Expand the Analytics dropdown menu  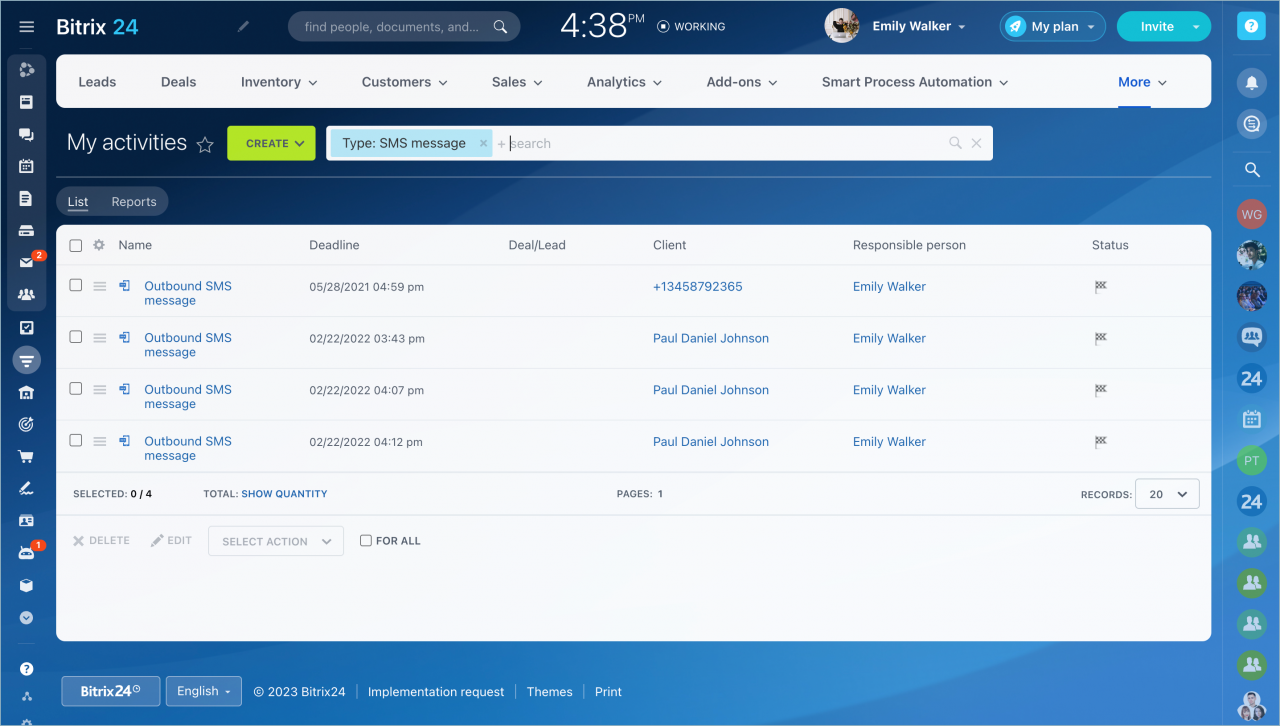624,82
